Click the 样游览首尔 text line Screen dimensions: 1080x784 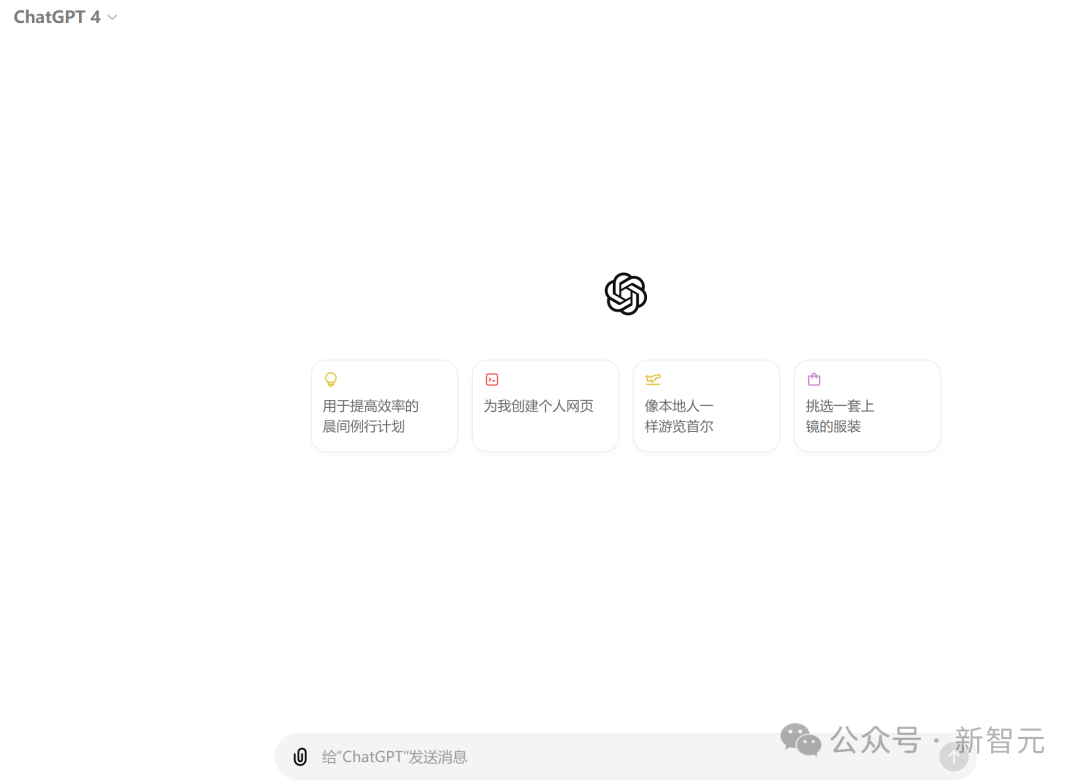[679, 427]
